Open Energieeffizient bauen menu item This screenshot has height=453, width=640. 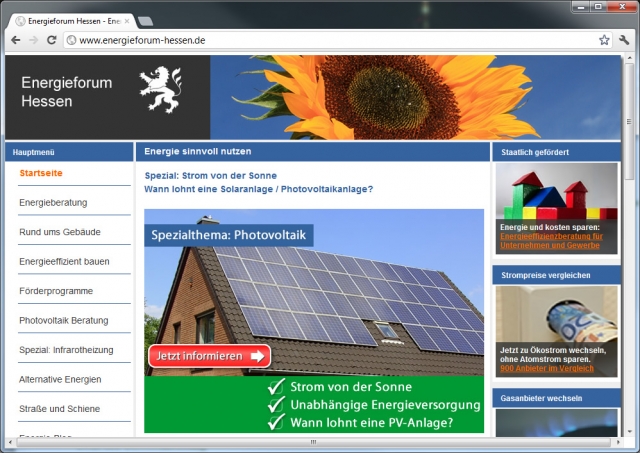[64, 261]
